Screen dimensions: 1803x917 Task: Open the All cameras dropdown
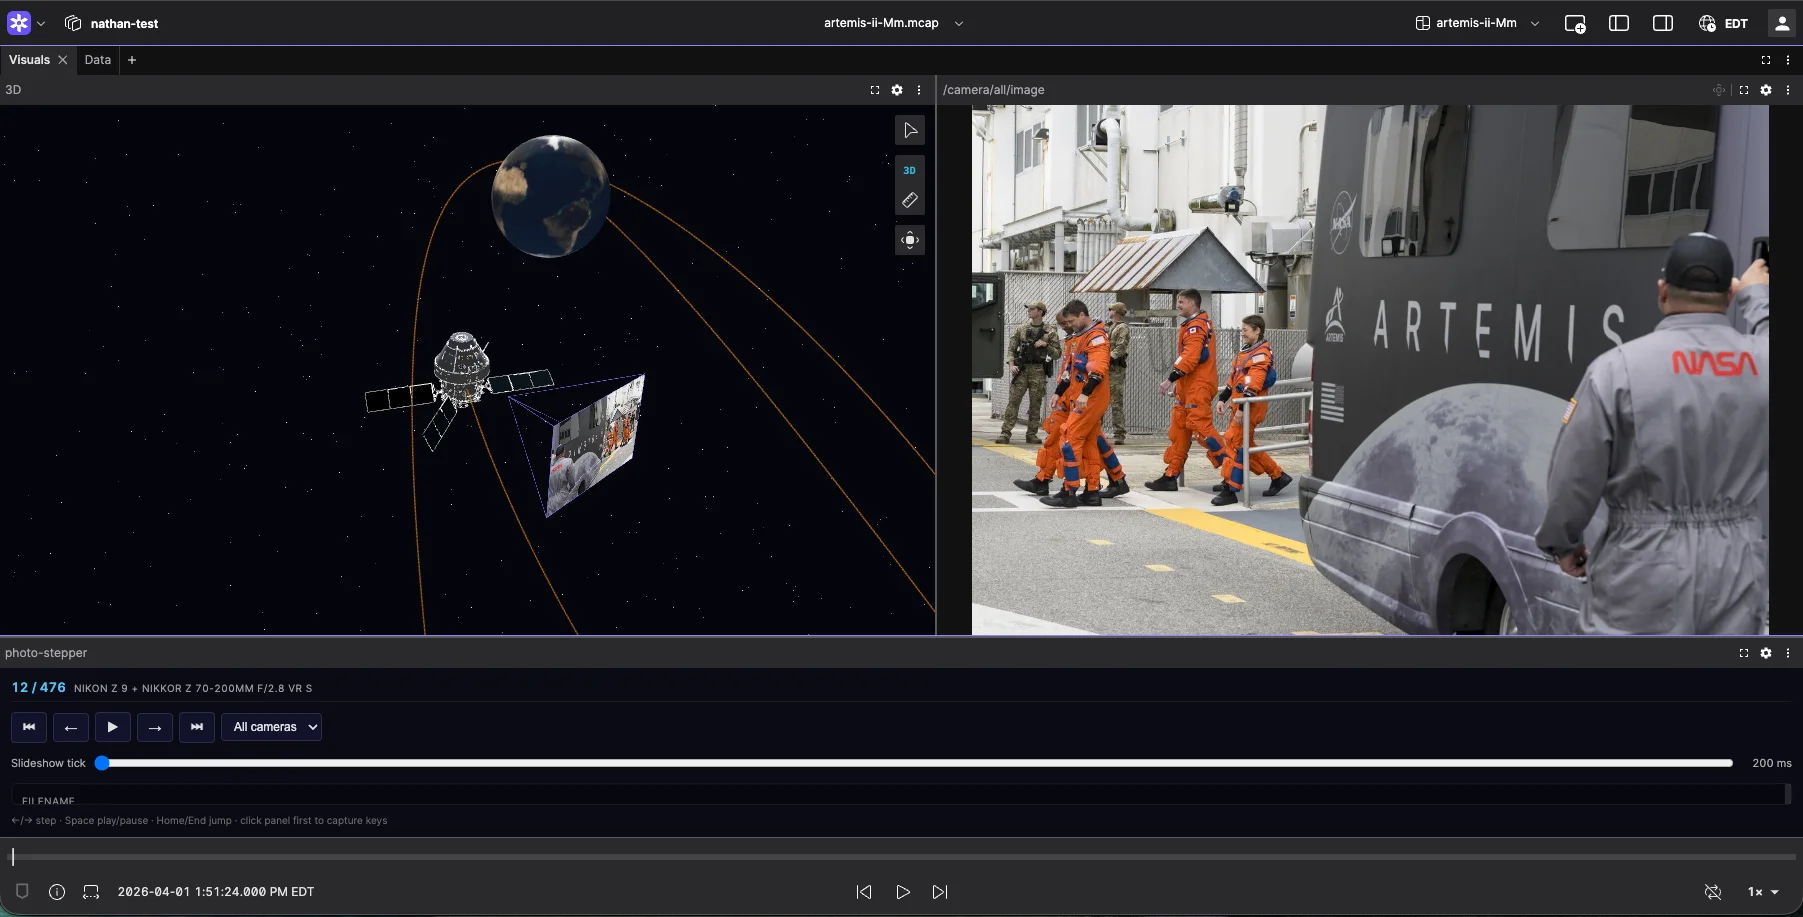(x=271, y=727)
